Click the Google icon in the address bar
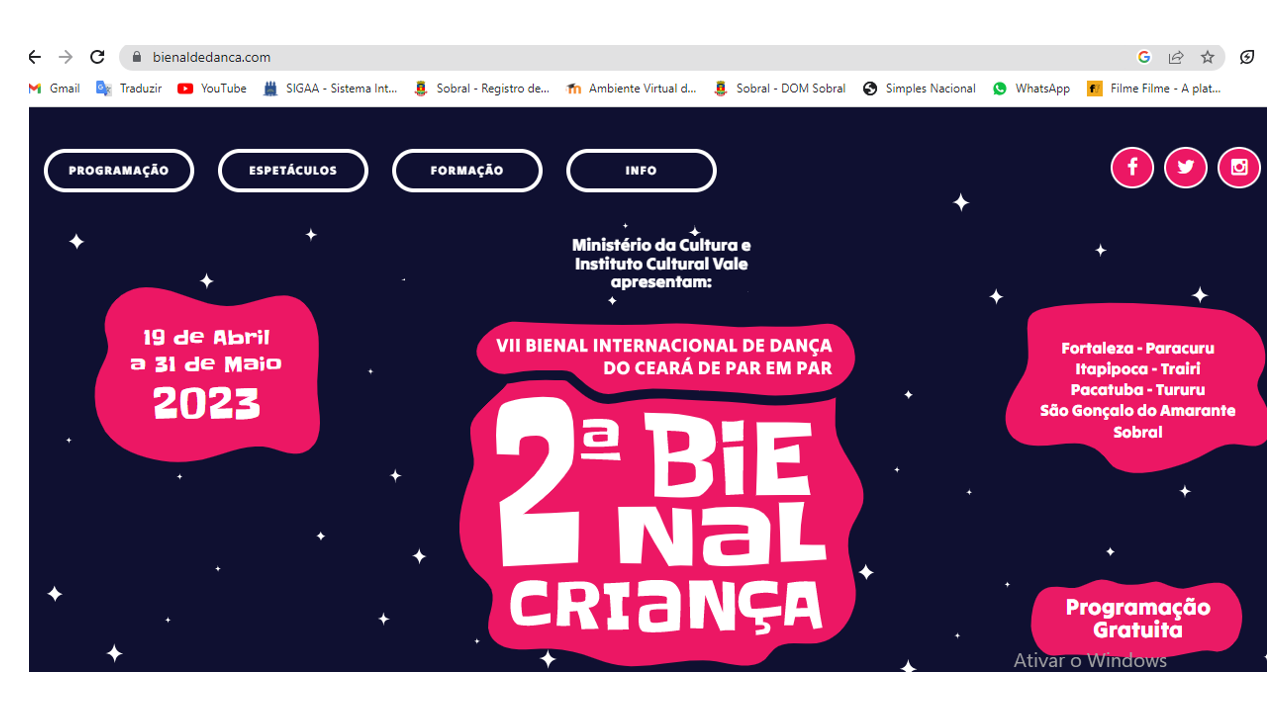This screenshot has width=1280, height=720. point(1144,57)
